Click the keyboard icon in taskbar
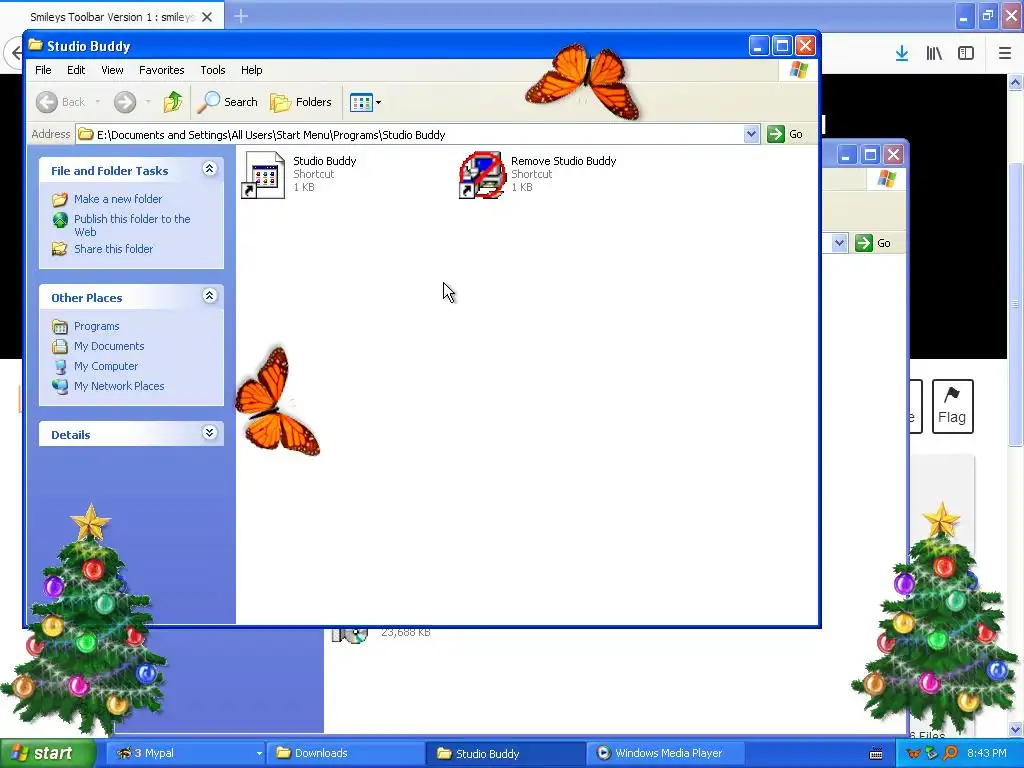The image size is (1024, 768). (876, 754)
